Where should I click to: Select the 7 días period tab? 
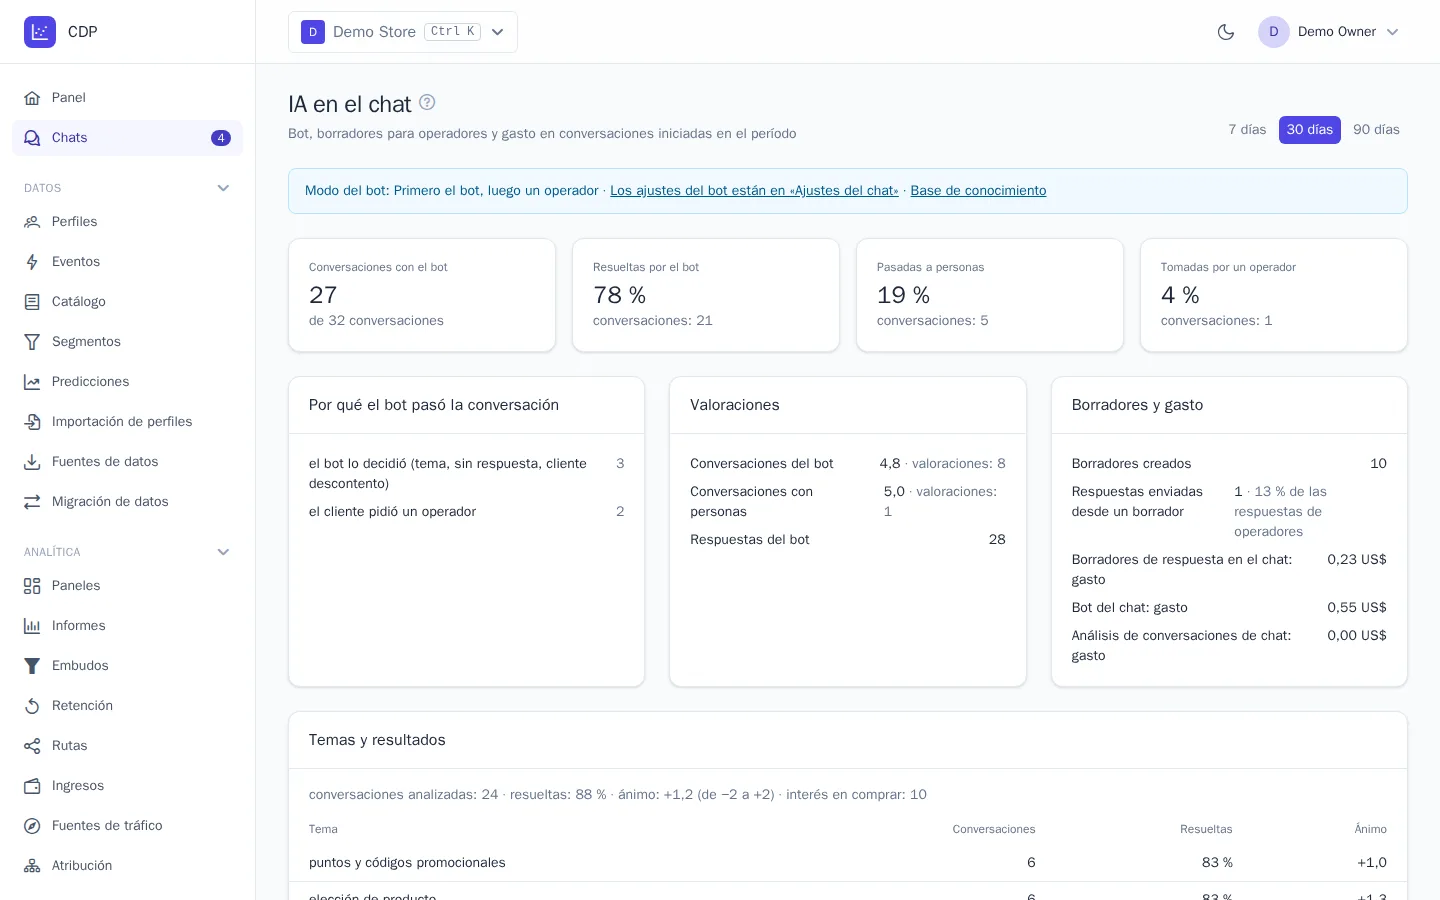coord(1247,130)
